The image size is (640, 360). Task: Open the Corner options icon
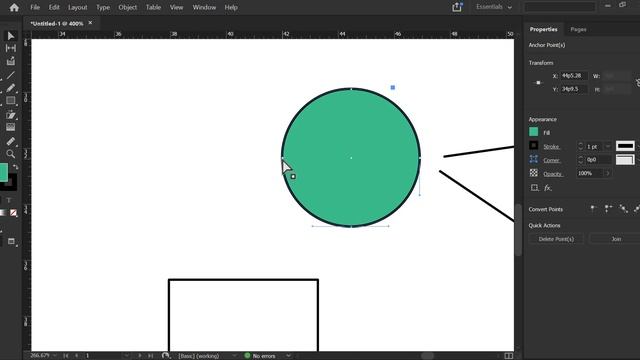[x=533, y=159]
